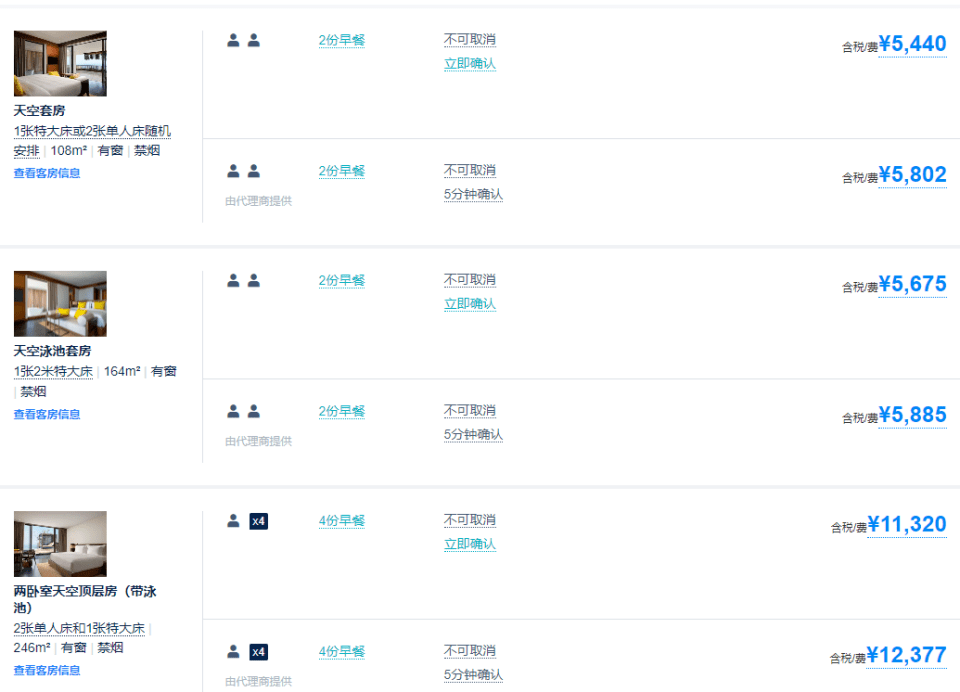
Task: Click 查看客房信息 under 两卧室天空顶层房
Action: tap(47, 671)
